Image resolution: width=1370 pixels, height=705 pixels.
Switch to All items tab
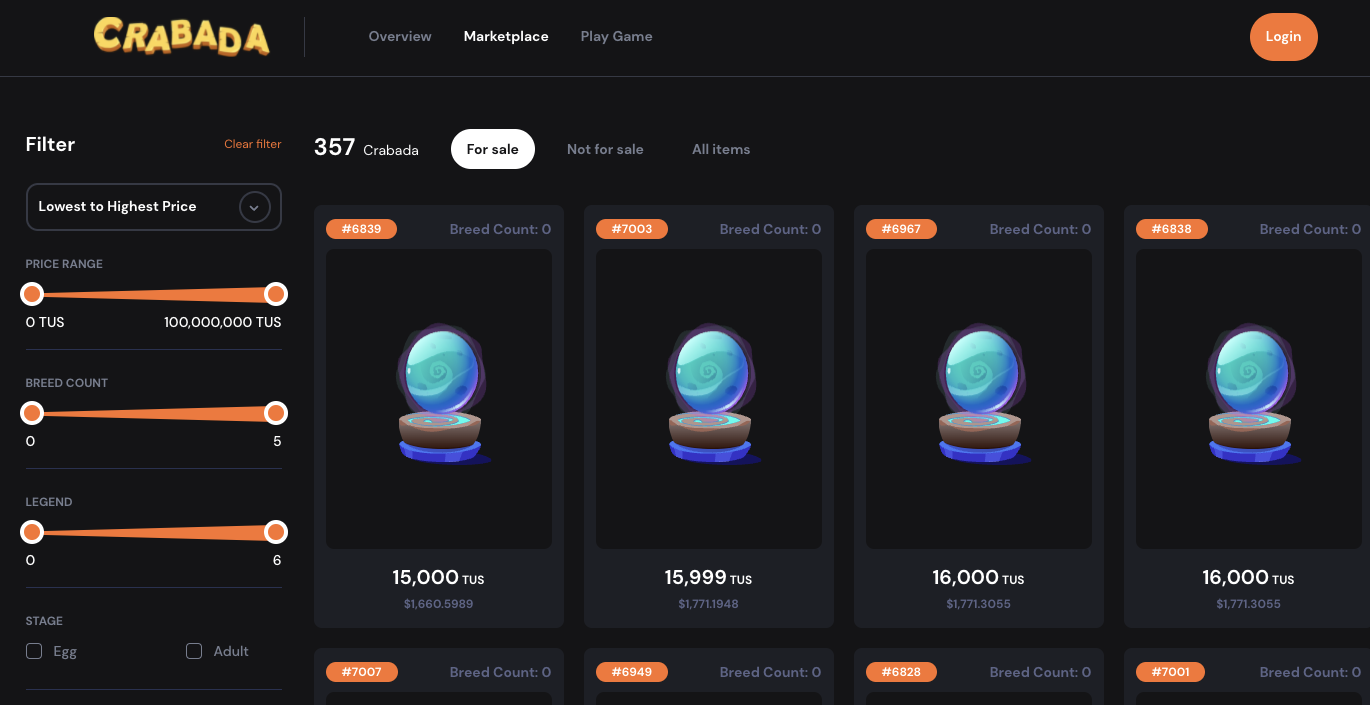[721, 149]
